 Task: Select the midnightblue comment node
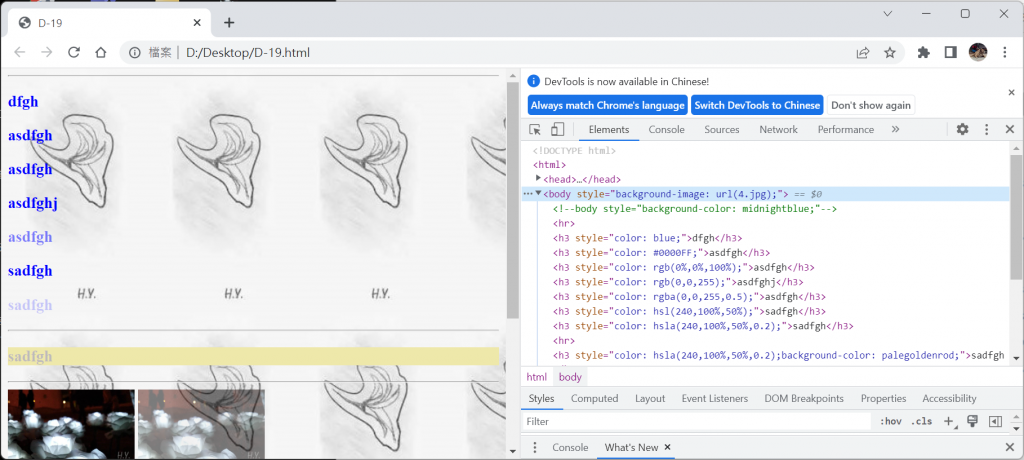pos(695,208)
